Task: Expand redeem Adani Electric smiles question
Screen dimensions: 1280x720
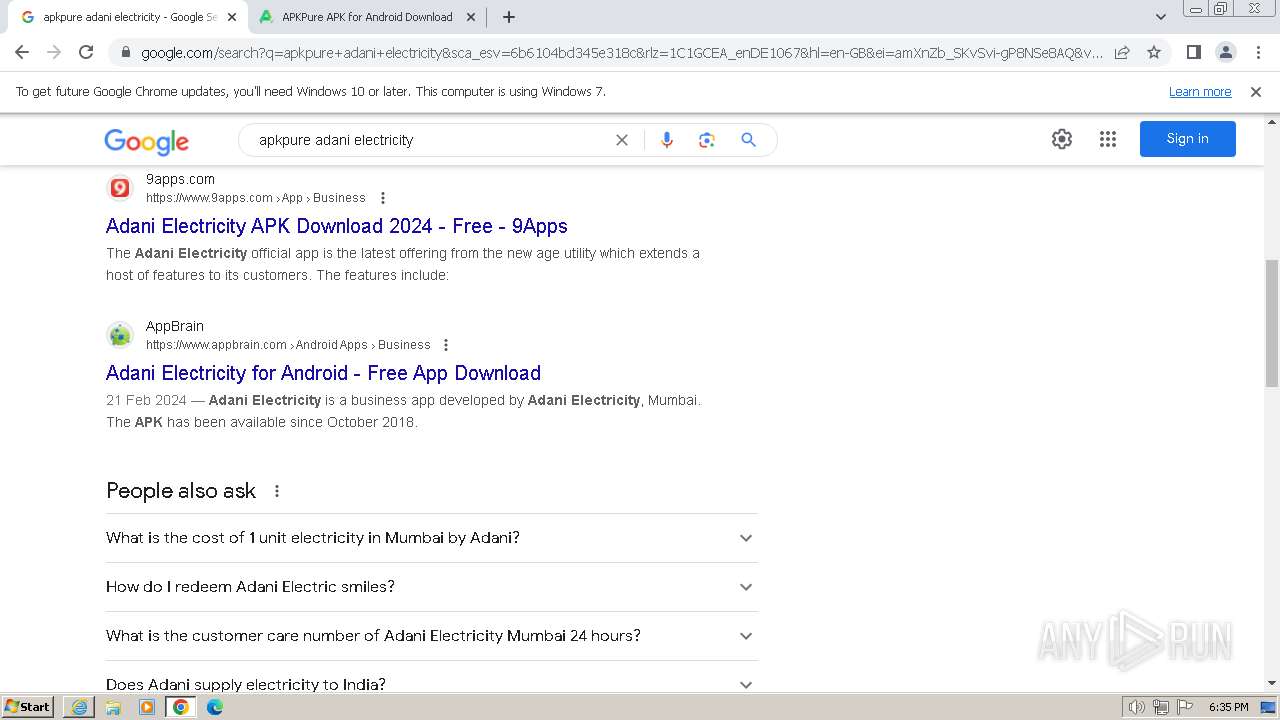Action: point(432,587)
